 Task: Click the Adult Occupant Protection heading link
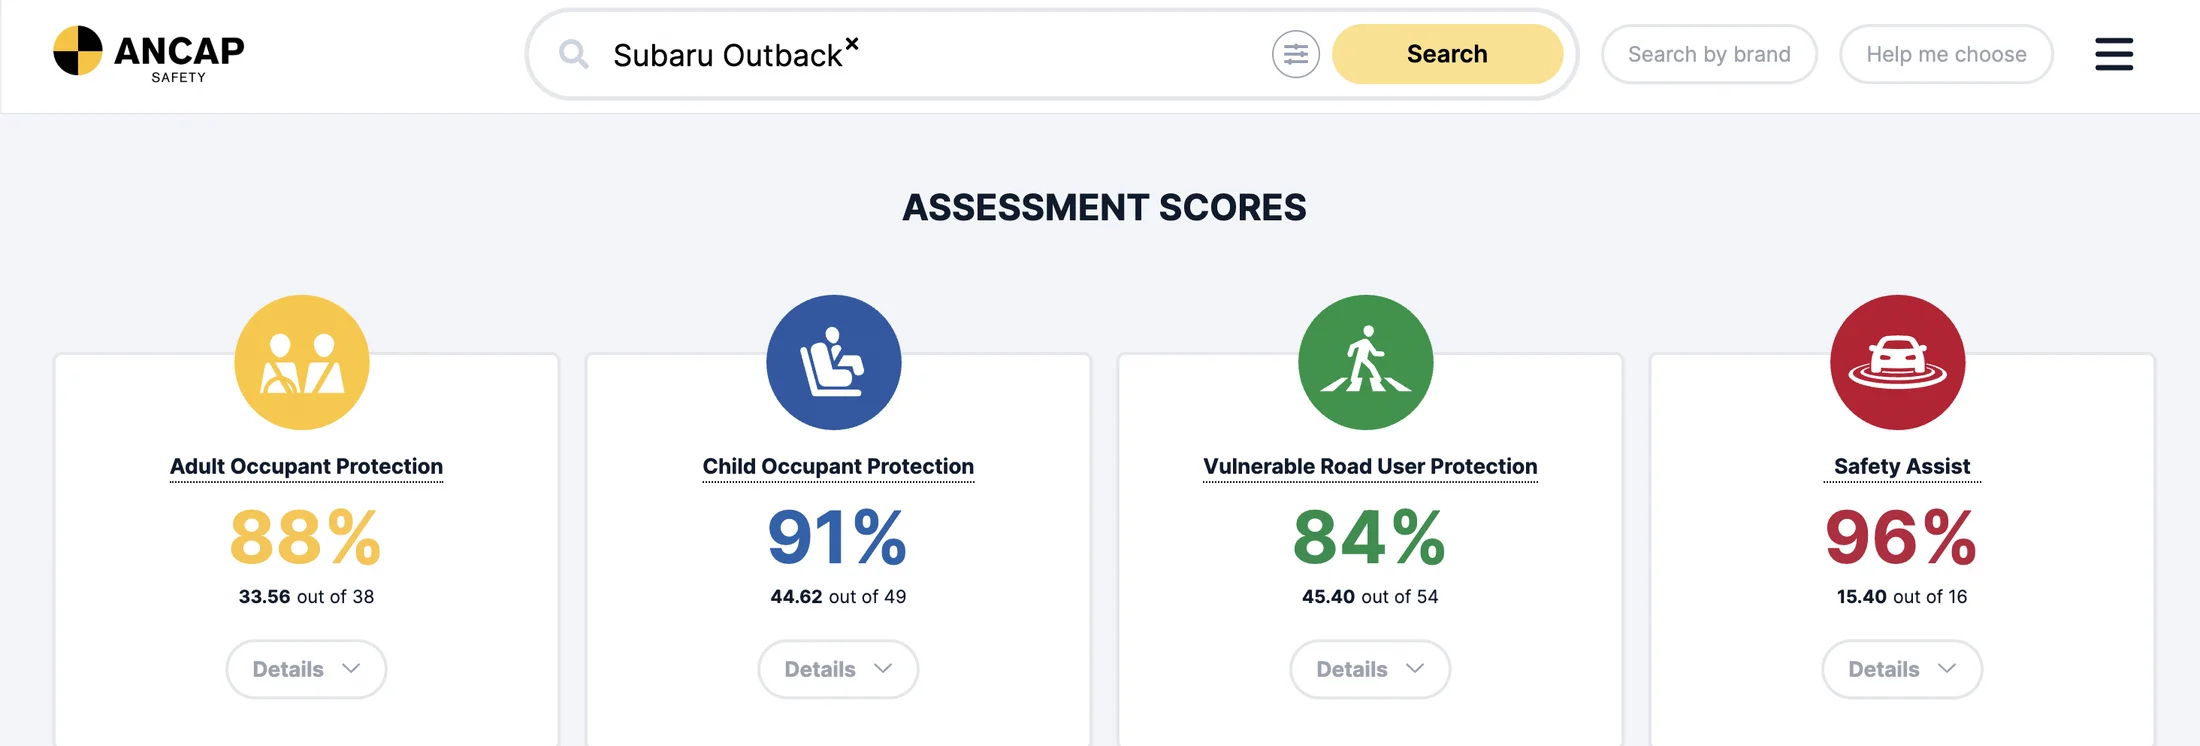coord(306,466)
